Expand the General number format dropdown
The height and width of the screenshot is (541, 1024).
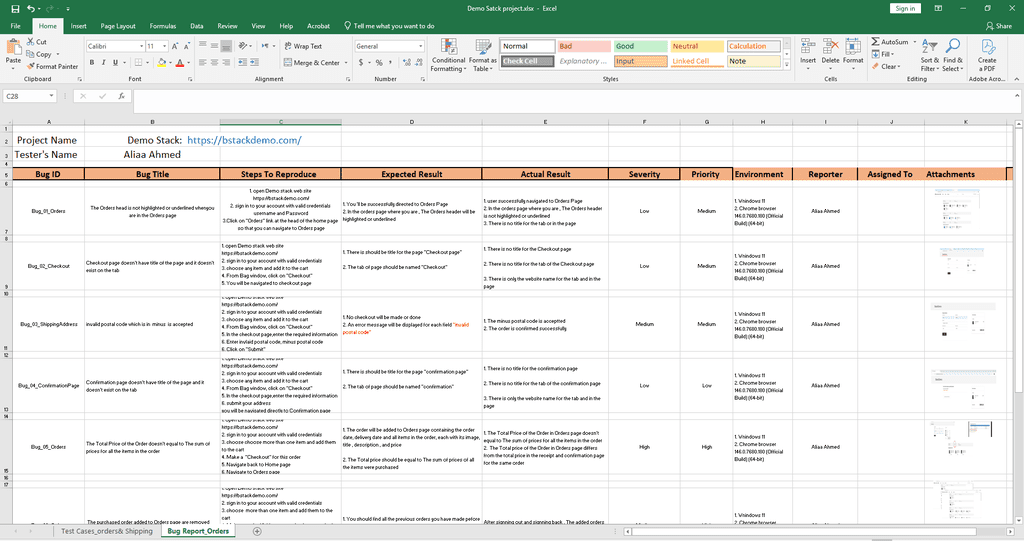point(421,46)
